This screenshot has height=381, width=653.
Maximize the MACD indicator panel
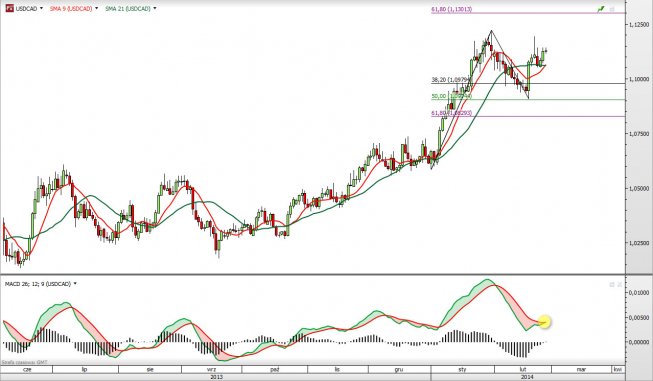tap(612, 284)
